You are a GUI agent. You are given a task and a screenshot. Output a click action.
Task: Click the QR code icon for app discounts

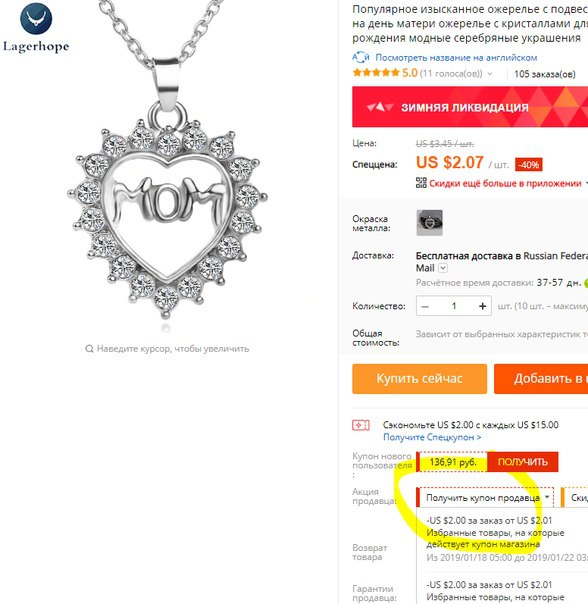click(x=421, y=183)
